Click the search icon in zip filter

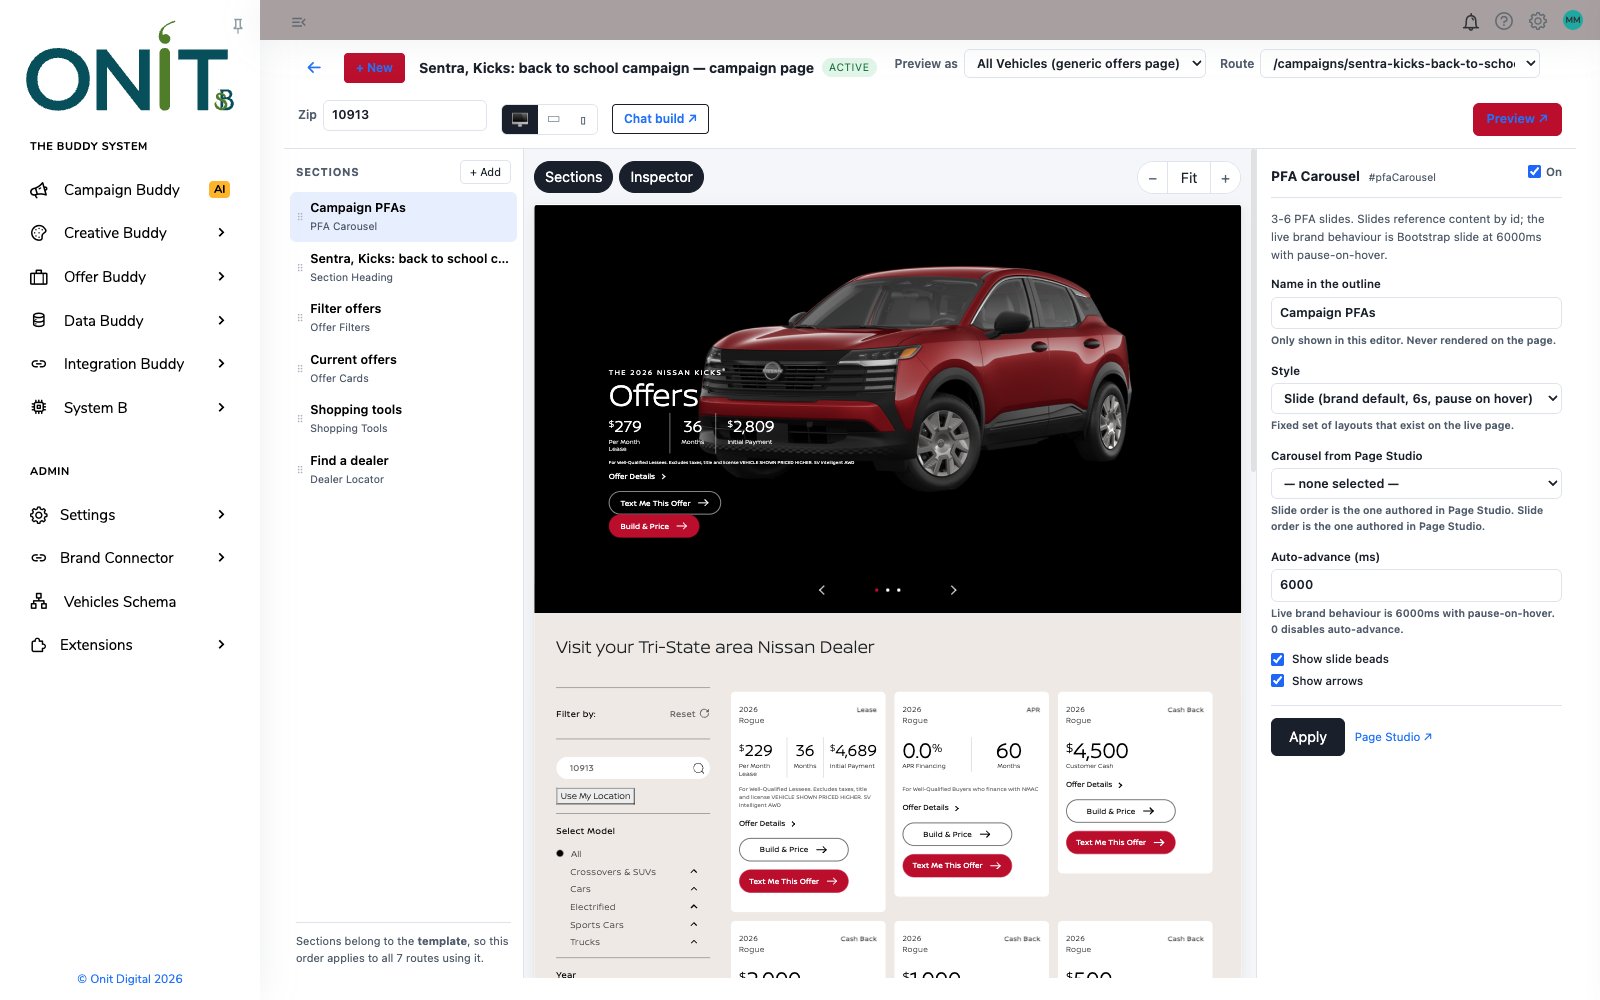[x=699, y=768]
